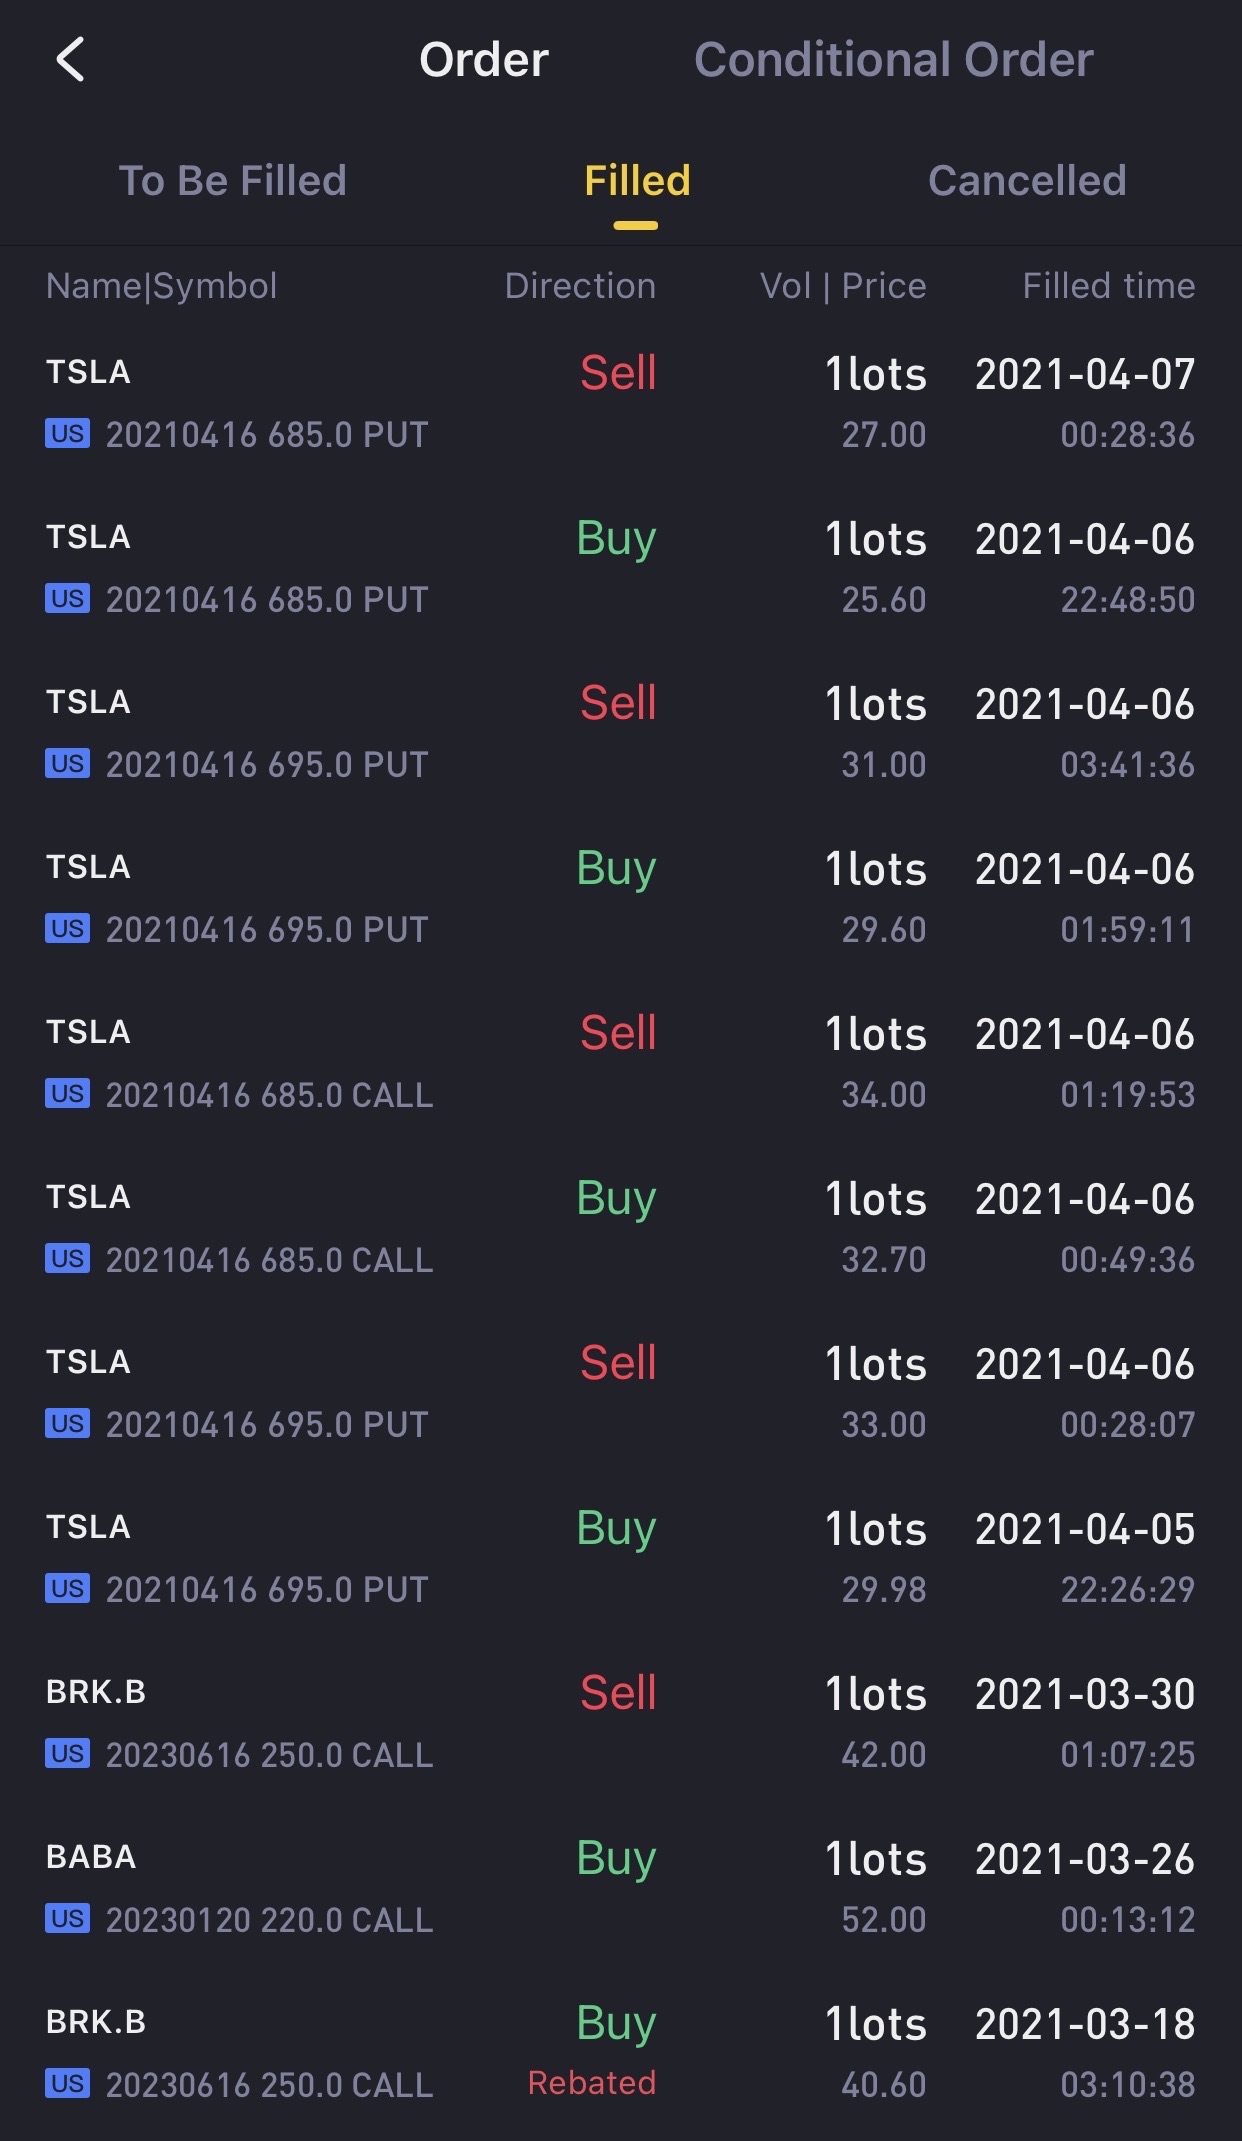
Task: Open BRK.B sell order at 42.00
Action: [620, 1723]
